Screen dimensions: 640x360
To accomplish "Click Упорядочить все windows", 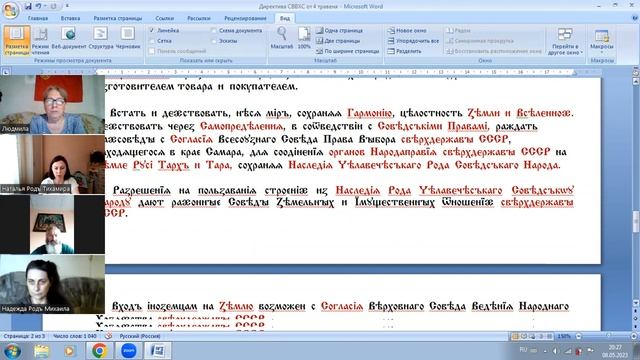I will 413,41.
